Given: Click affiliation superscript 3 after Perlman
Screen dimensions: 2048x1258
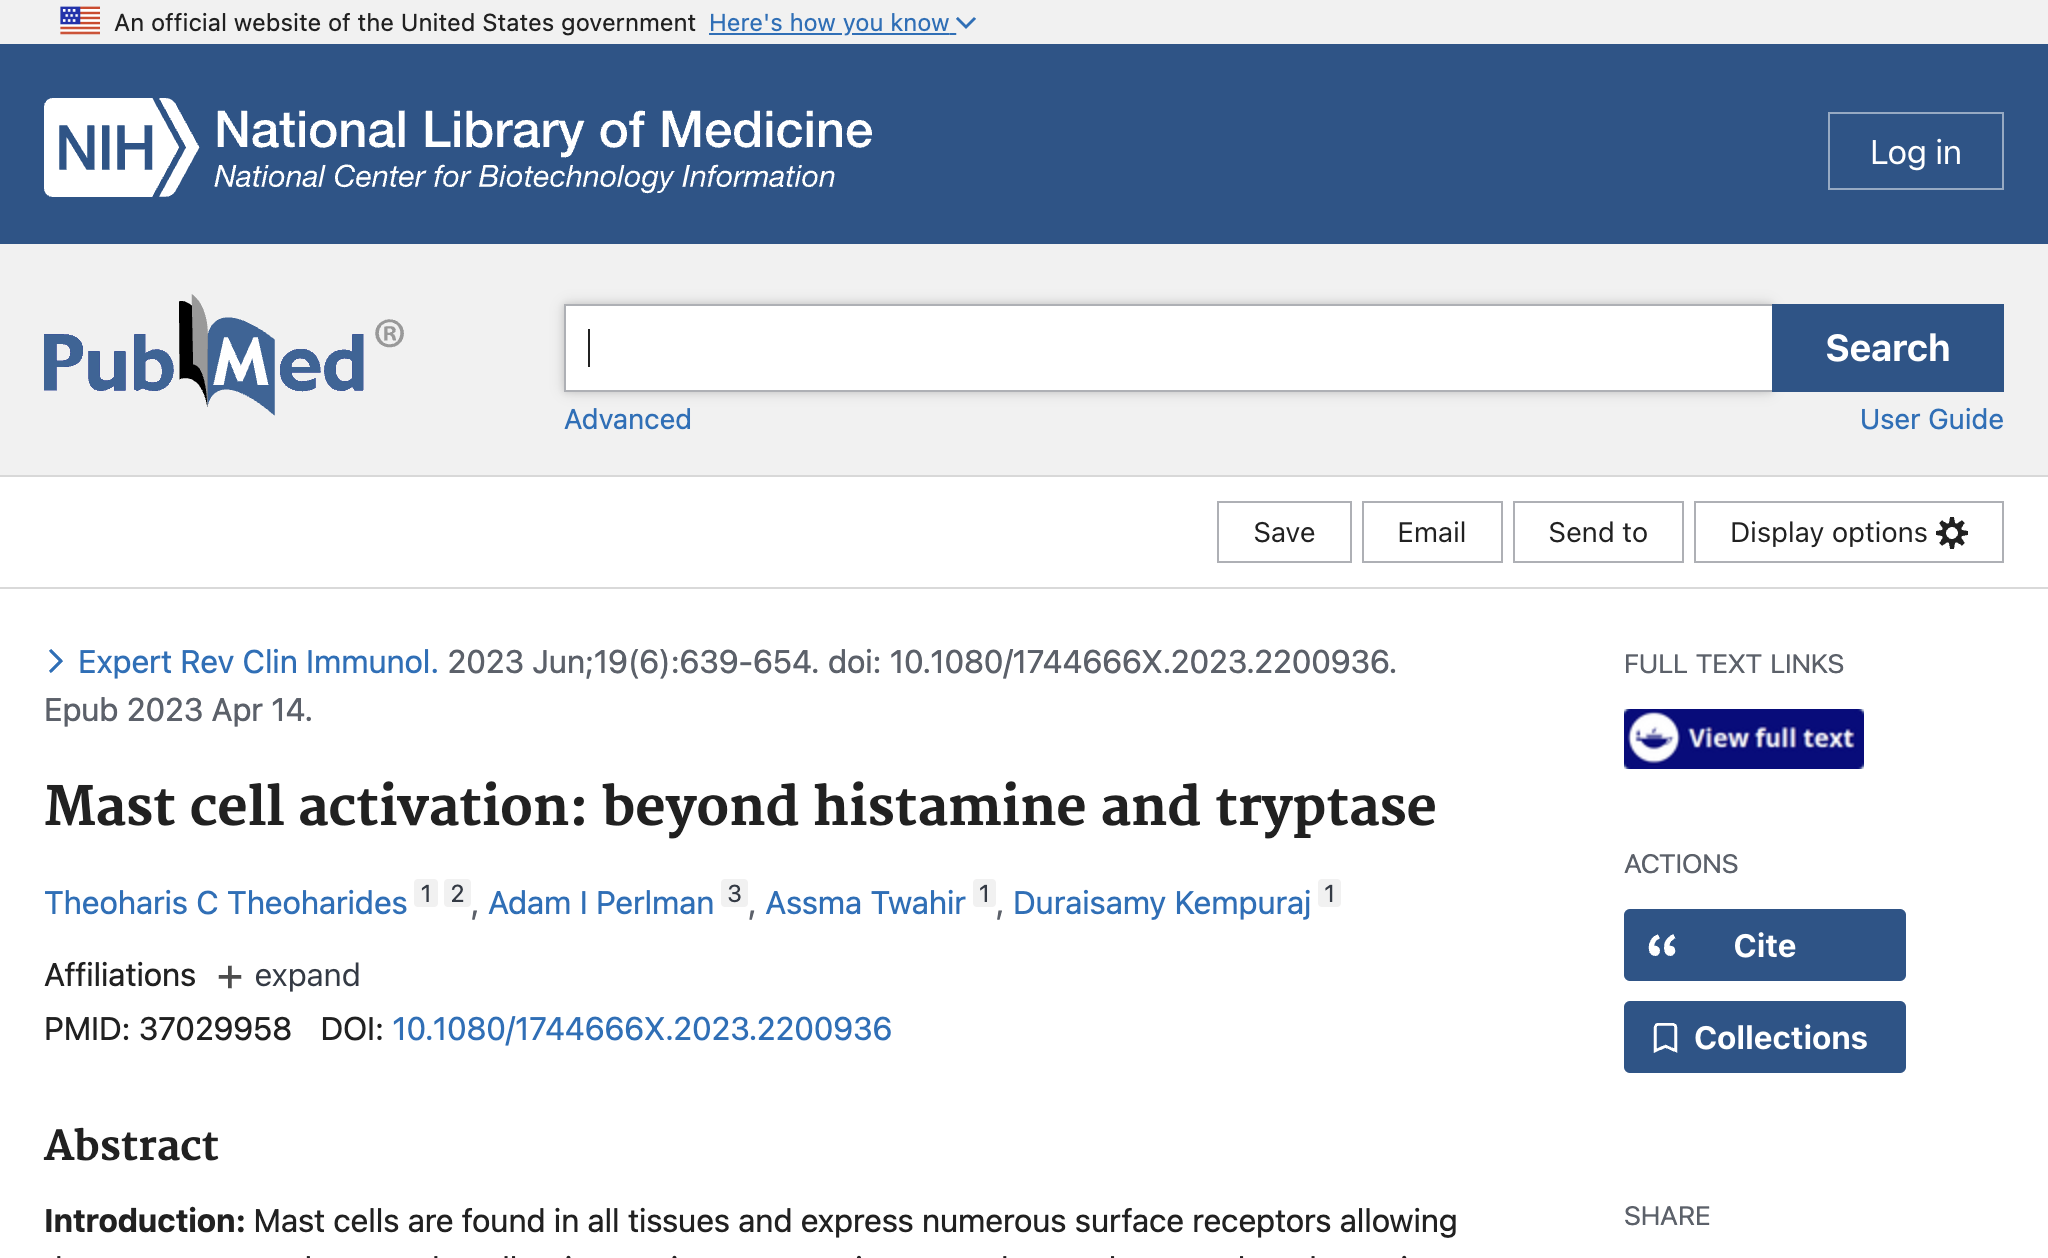Looking at the screenshot, I should pos(735,893).
